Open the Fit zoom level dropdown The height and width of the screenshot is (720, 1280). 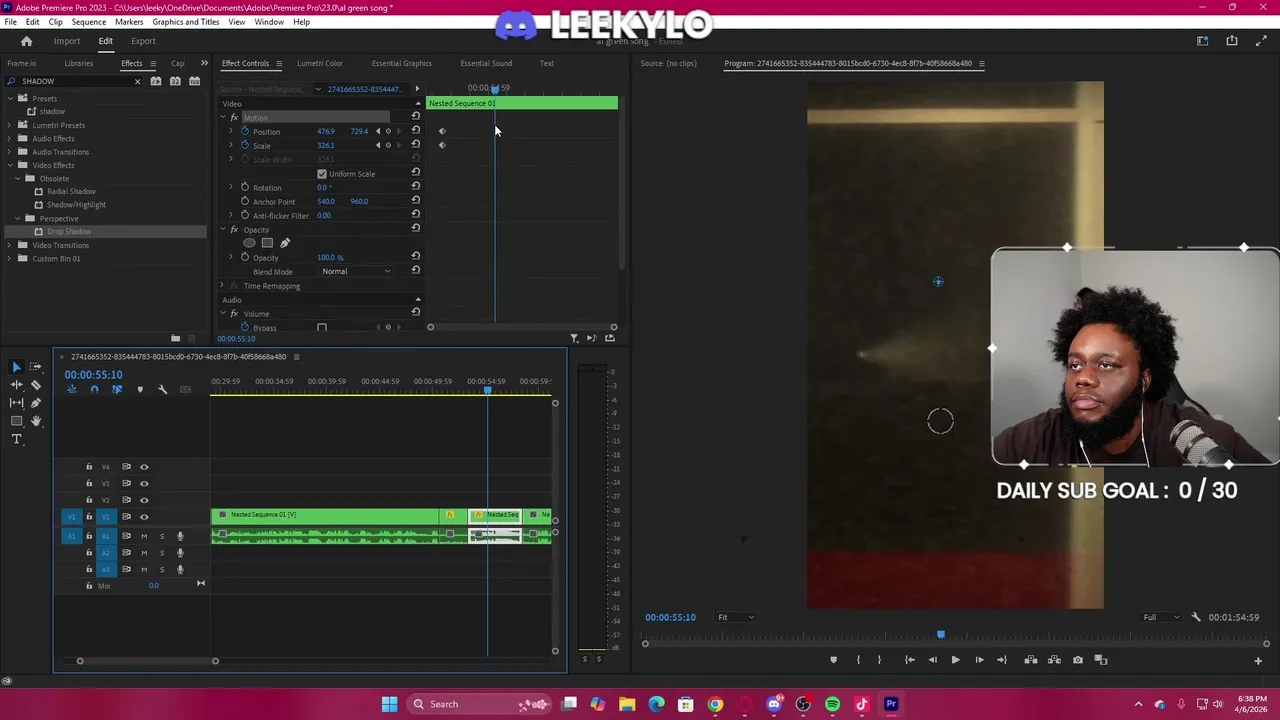[x=735, y=617]
